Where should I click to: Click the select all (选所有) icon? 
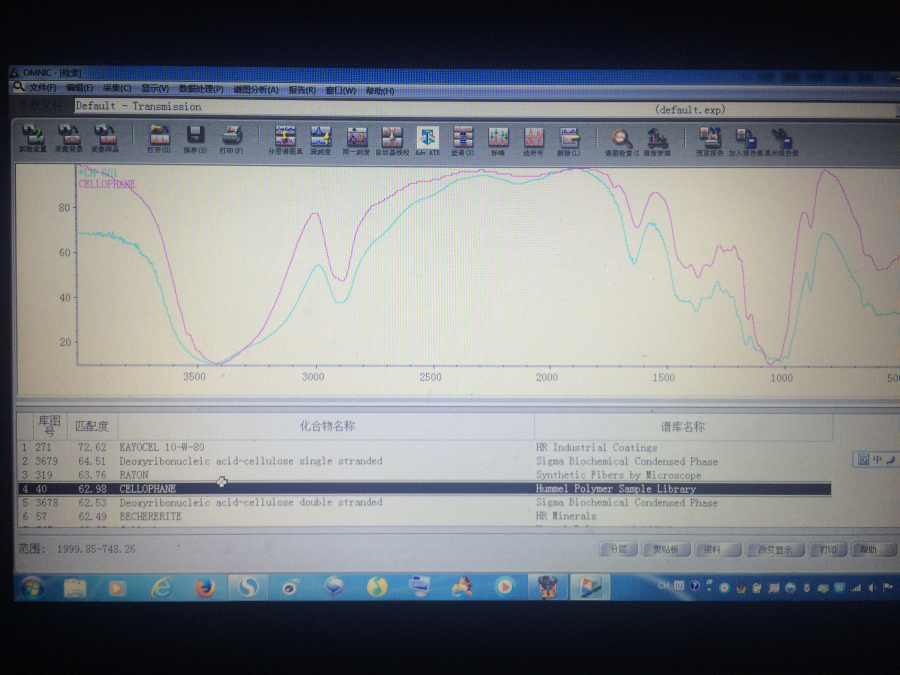pyautogui.click(x=533, y=141)
